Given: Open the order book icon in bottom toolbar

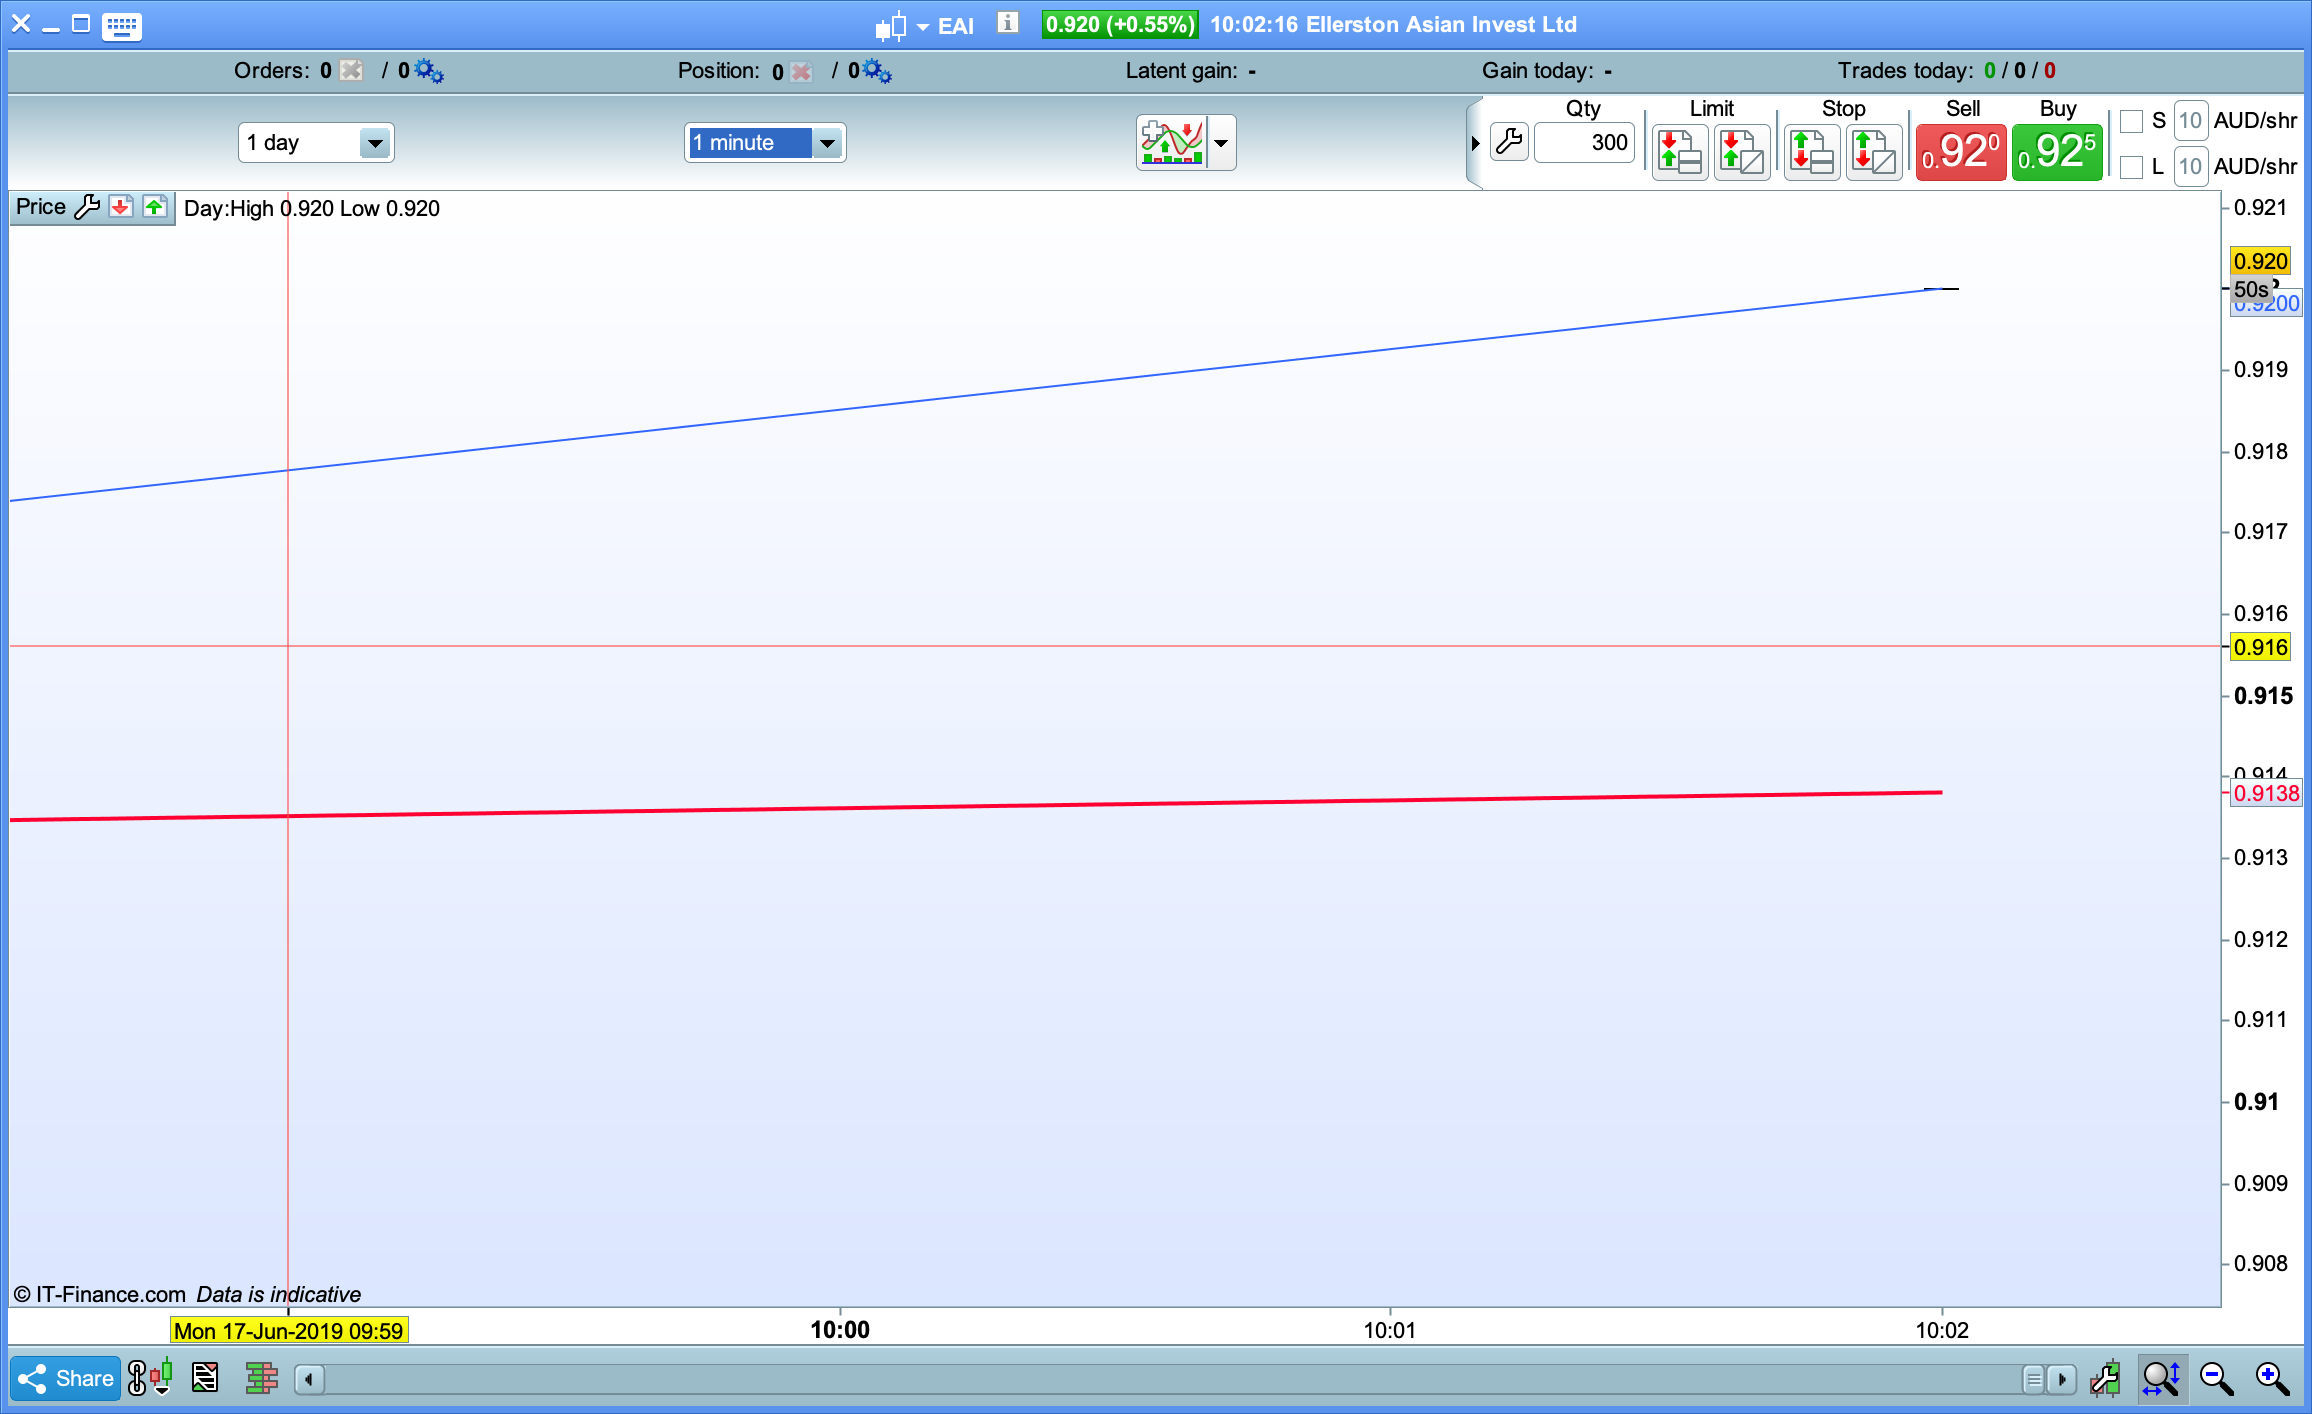Looking at the screenshot, I should [x=261, y=1379].
